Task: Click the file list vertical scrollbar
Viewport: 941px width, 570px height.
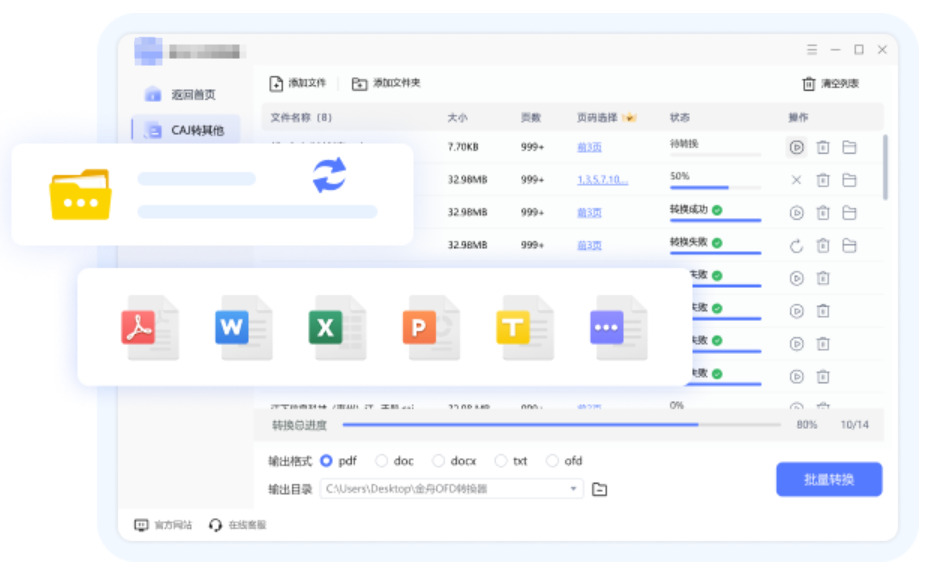Action: point(885,167)
